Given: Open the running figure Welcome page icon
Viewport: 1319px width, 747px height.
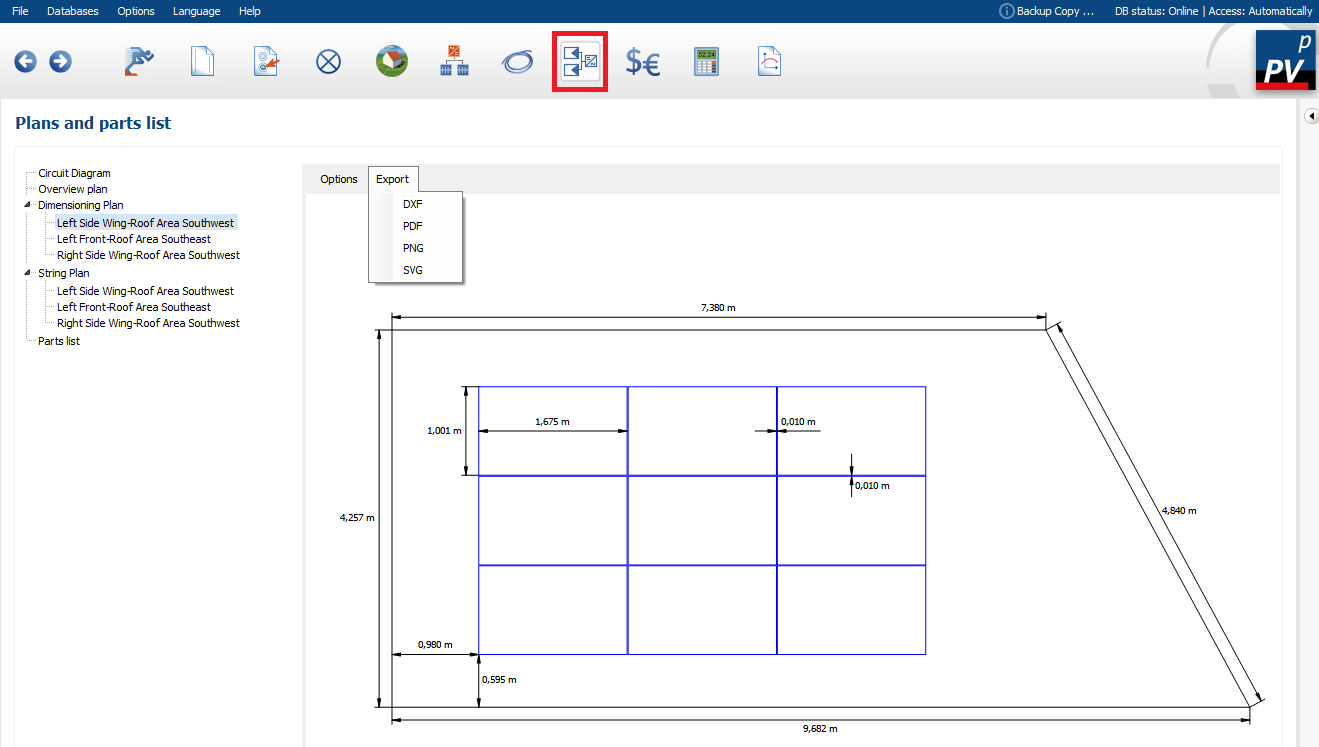Looking at the screenshot, I should (x=140, y=62).
